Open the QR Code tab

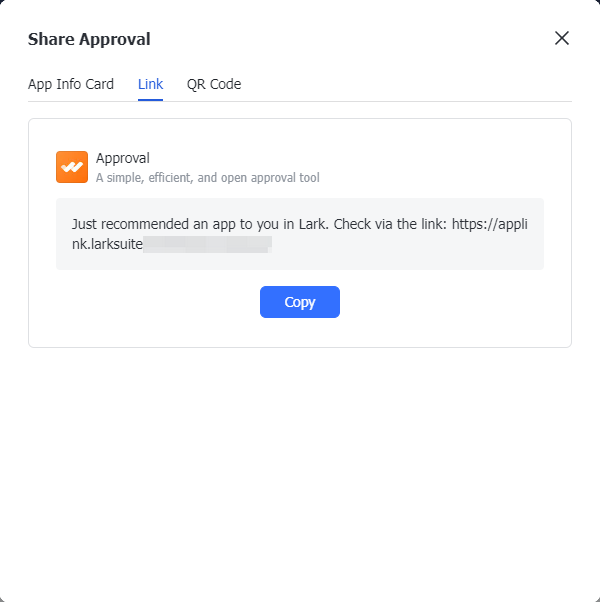point(214,84)
